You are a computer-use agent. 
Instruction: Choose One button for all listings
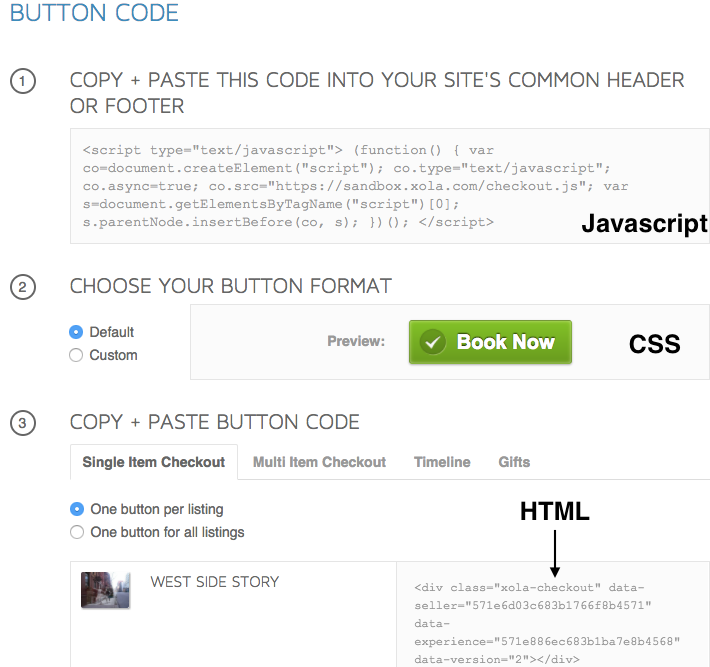pos(77,532)
